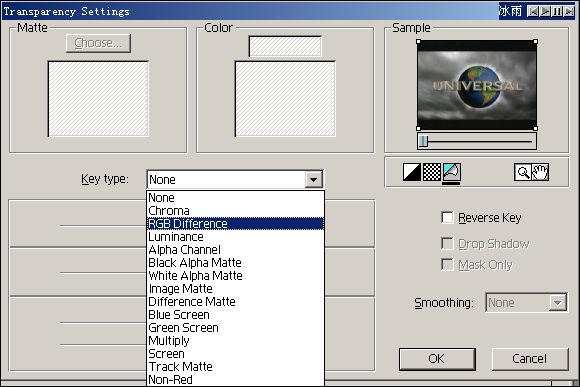Click the small Color swatch box
The image size is (580, 387).
coord(285,46)
